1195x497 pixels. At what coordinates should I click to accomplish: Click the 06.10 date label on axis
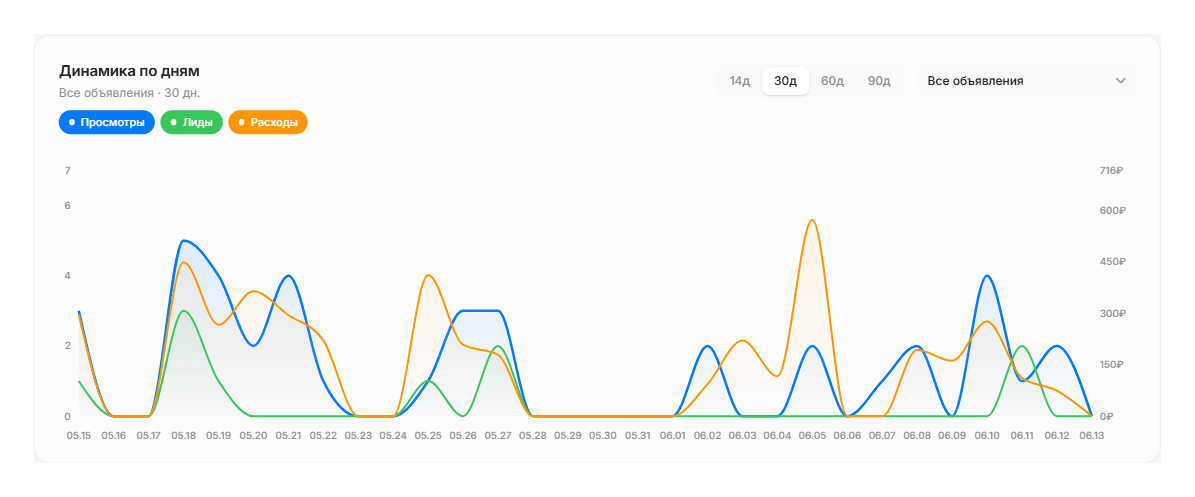pyautogui.click(x=987, y=435)
